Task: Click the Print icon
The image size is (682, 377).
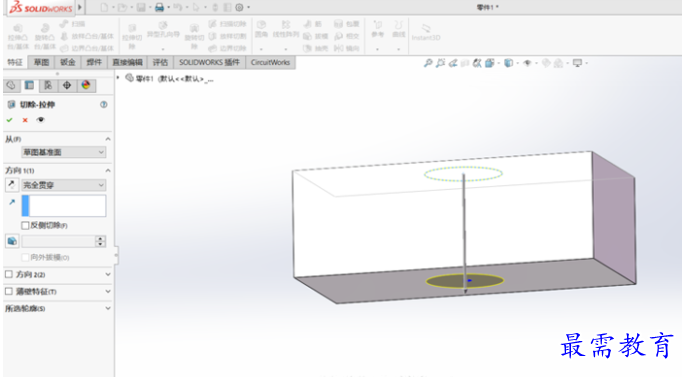Action: [x=159, y=7]
